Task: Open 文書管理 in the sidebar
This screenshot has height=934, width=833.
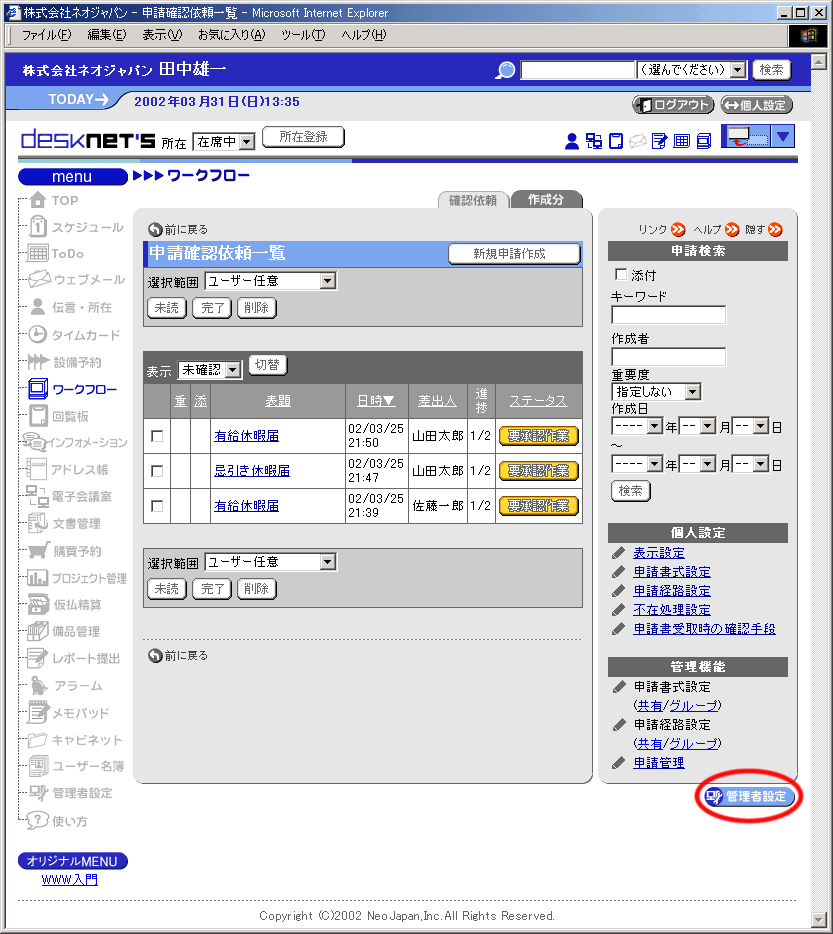Action: coord(76,523)
